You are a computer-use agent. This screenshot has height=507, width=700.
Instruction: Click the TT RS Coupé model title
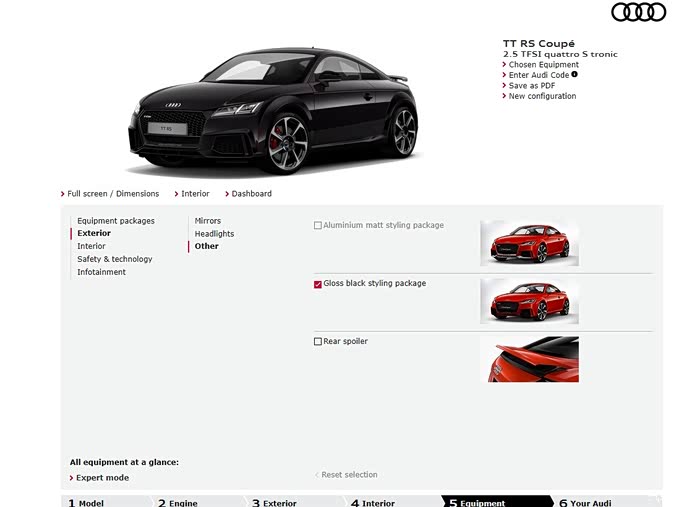539,43
